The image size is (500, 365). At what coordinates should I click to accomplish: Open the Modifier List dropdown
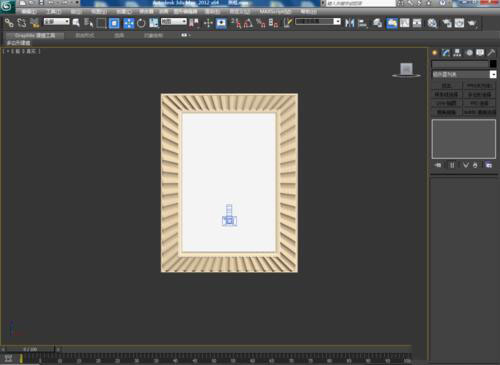pyautogui.click(x=464, y=74)
